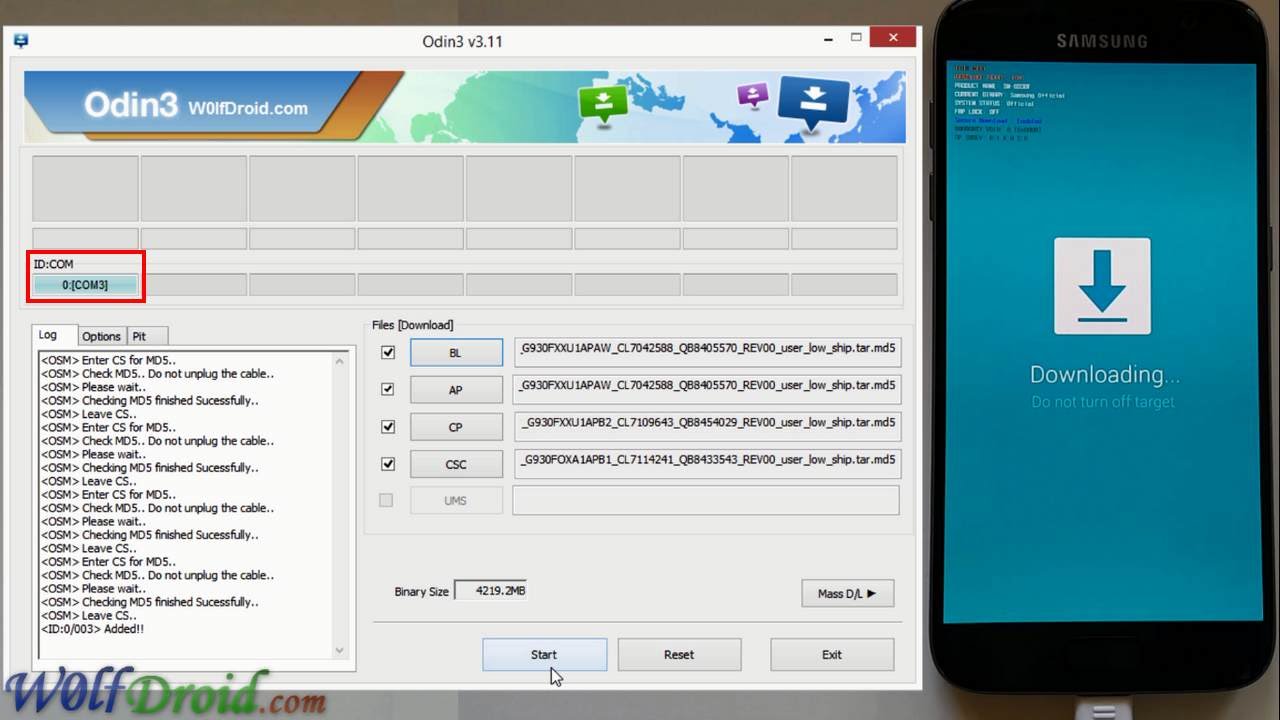1280x720 pixels.
Task: Click the '<ID:0/003> Added!!' log line
Action: pos(92,629)
